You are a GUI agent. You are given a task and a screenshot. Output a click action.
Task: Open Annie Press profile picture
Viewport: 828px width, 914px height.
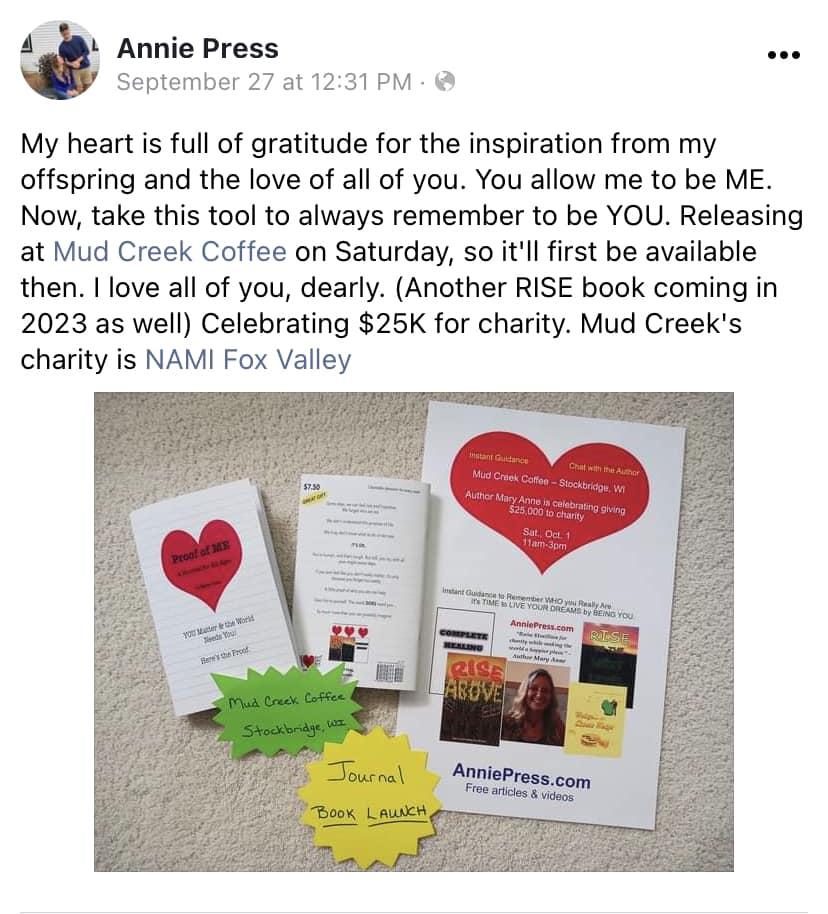pos(59,59)
